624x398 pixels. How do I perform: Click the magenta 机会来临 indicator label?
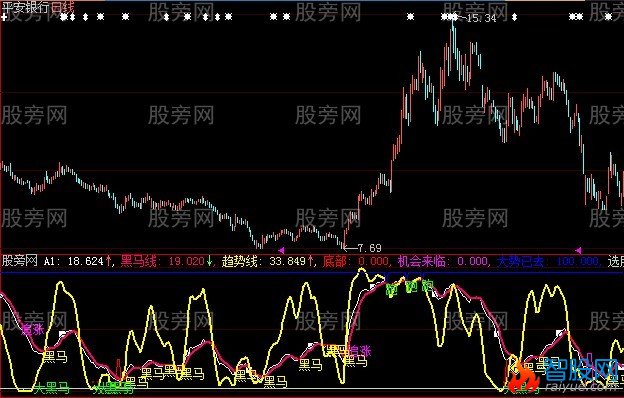422,261
